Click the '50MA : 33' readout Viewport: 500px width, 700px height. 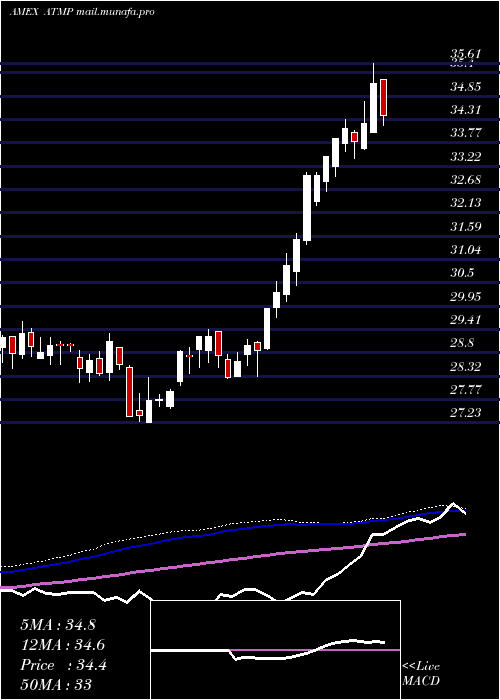click(x=56, y=684)
